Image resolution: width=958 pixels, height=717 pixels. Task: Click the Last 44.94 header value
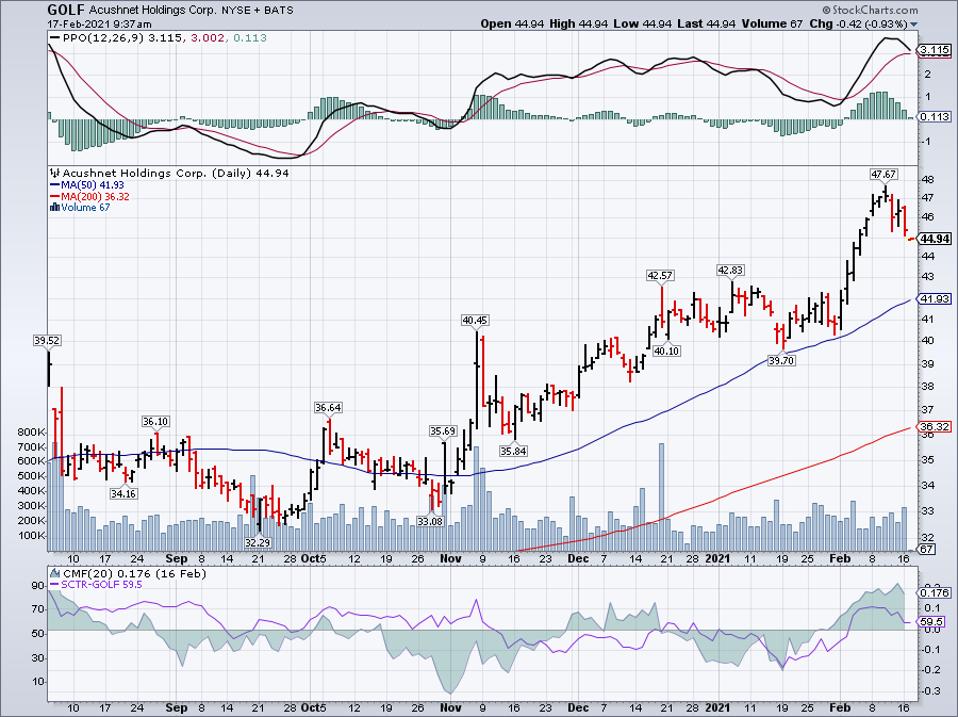pos(704,24)
